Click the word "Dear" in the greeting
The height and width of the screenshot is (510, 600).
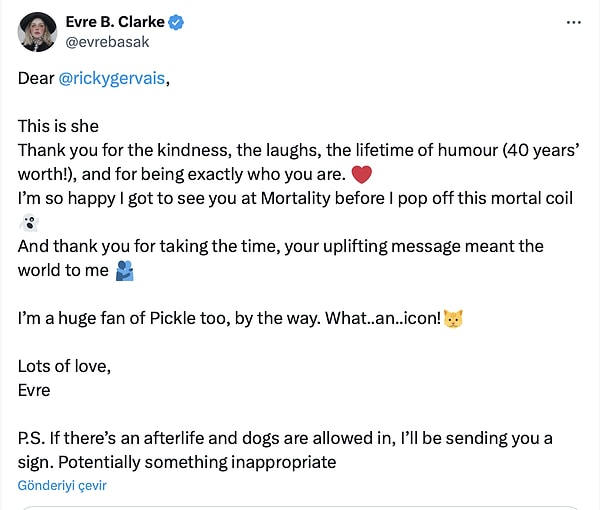36,78
